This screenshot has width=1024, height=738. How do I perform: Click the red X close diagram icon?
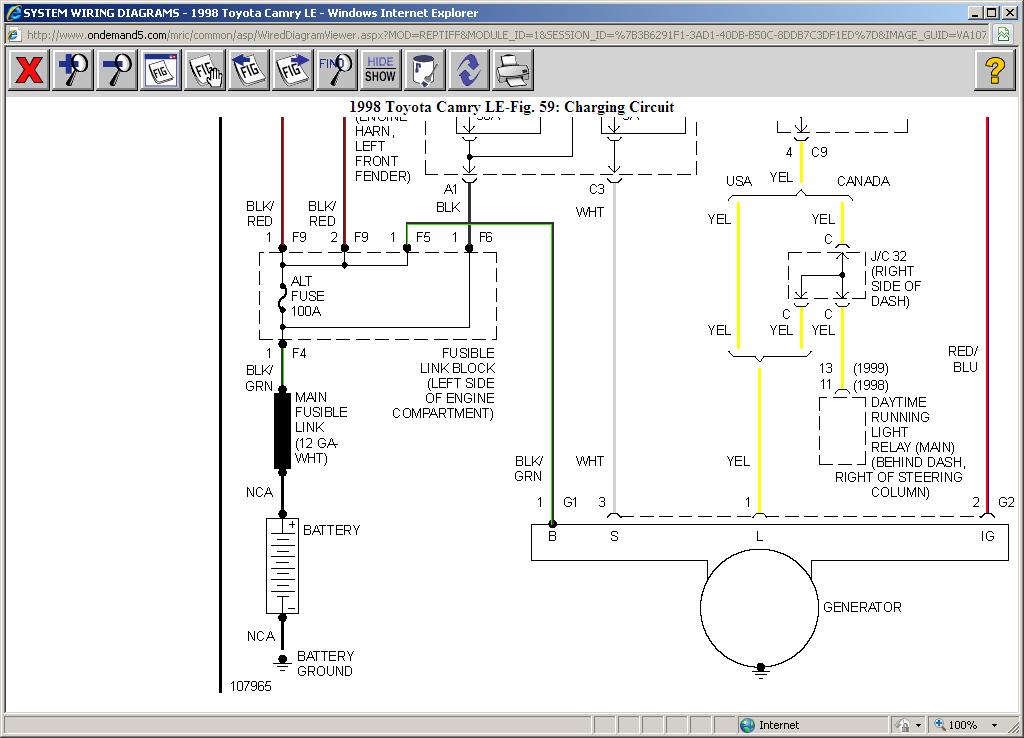(x=30, y=70)
